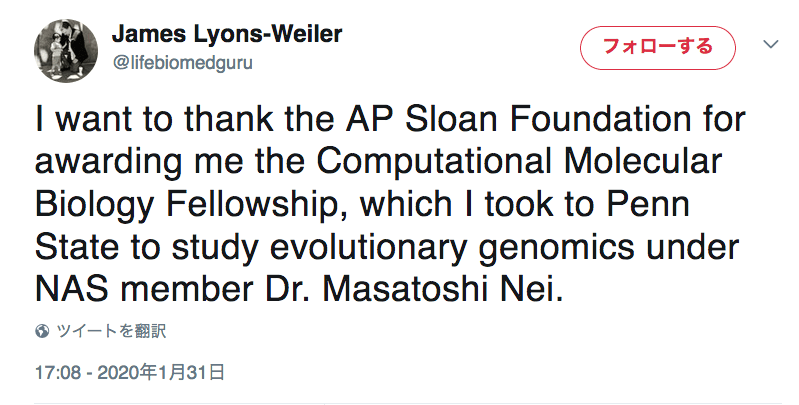This screenshot has width=799, height=405.
Task: Select the ツイートを翻訳 translate link
Action: tap(111, 331)
